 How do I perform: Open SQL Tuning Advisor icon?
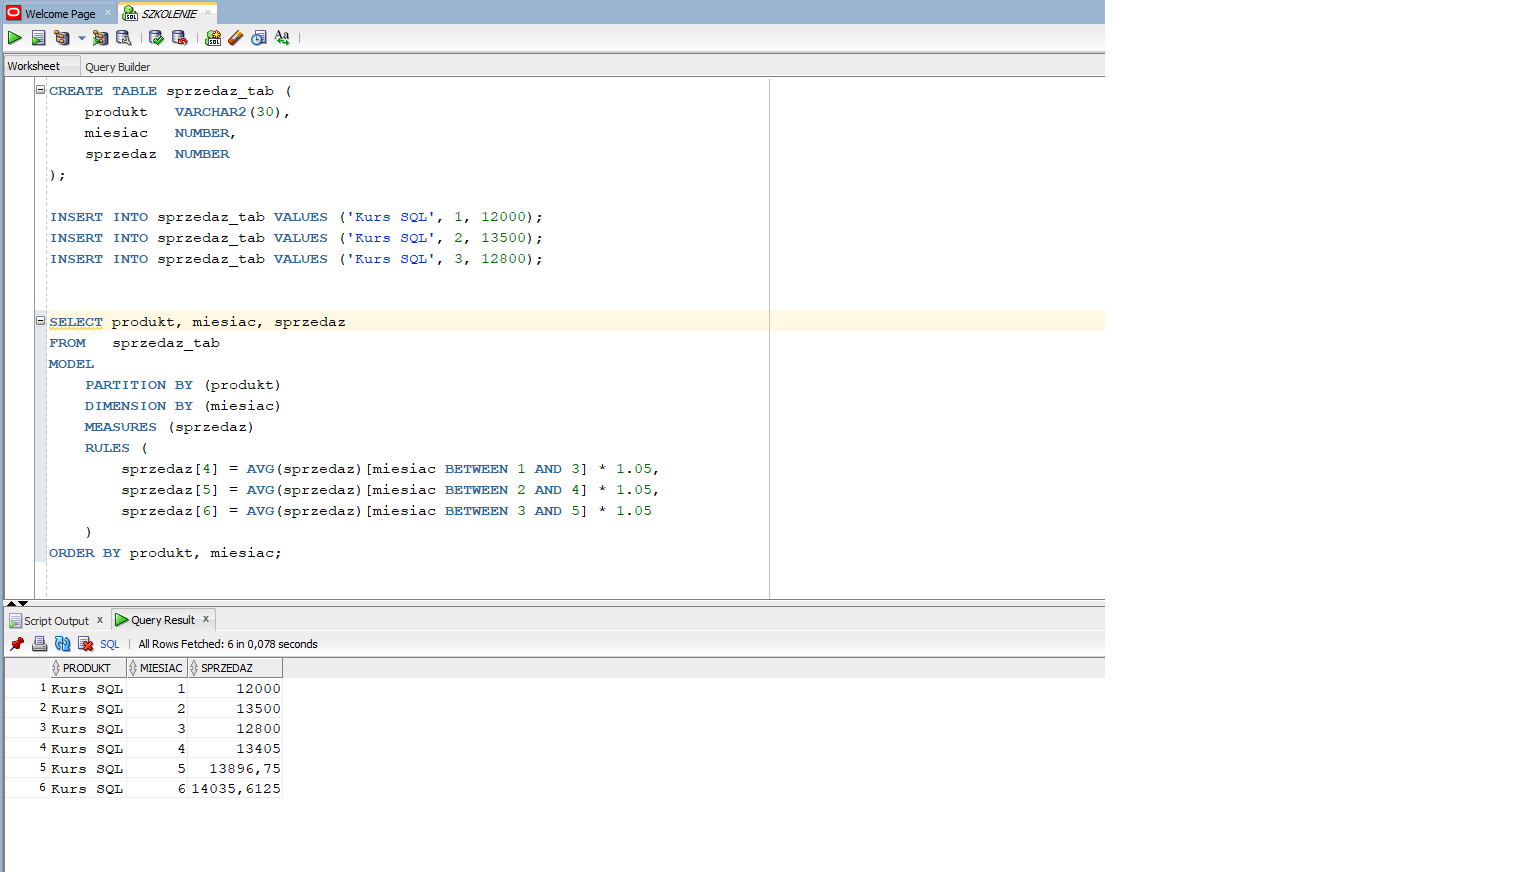coord(124,38)
